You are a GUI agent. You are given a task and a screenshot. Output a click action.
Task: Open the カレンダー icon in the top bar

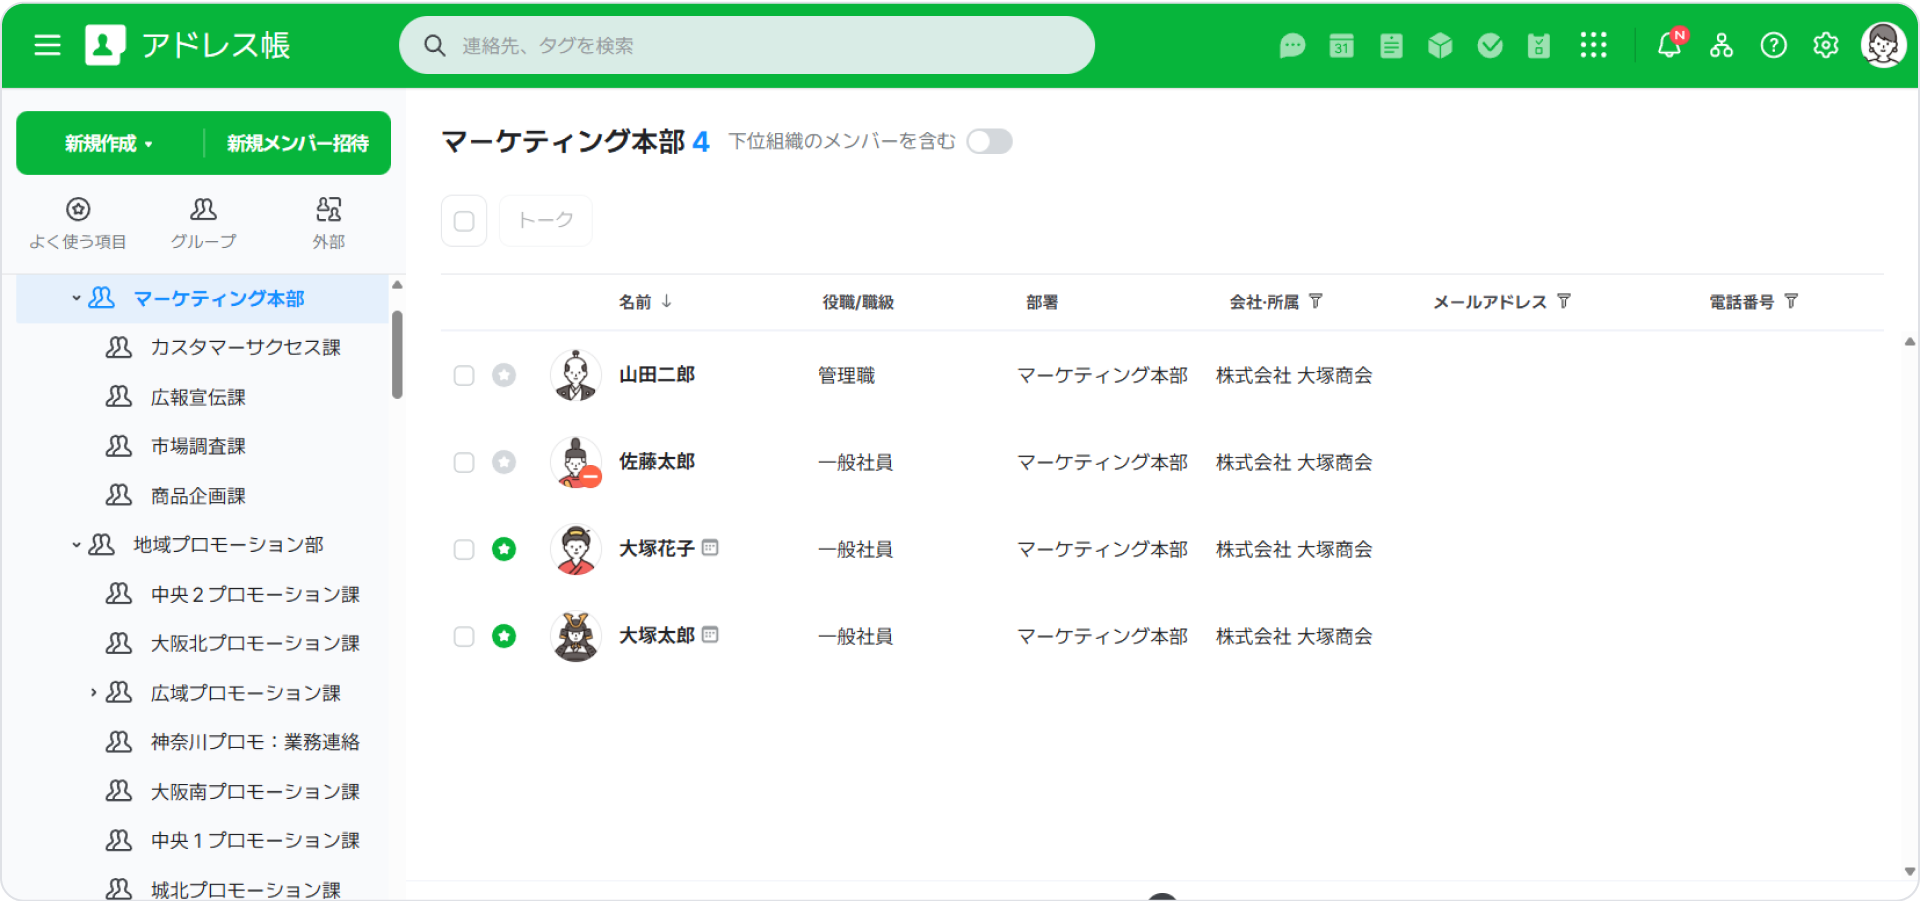point(1340,45)
